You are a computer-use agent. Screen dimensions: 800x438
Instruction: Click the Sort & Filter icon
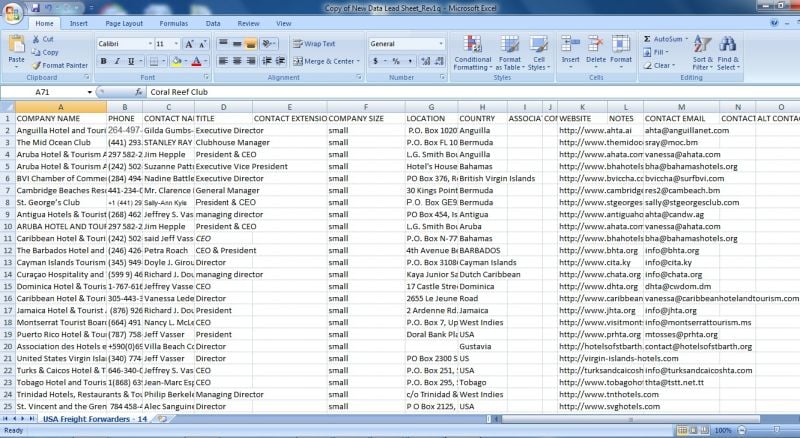click(702, 52)
